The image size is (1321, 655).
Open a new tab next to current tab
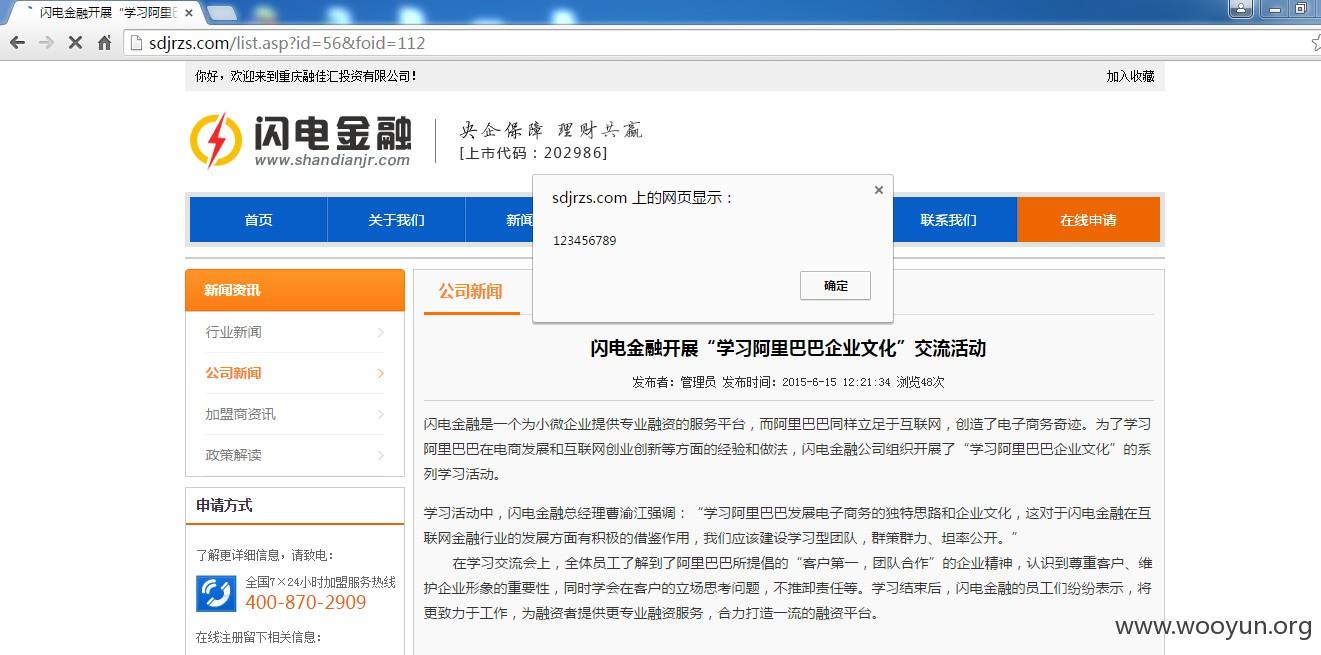222,13
